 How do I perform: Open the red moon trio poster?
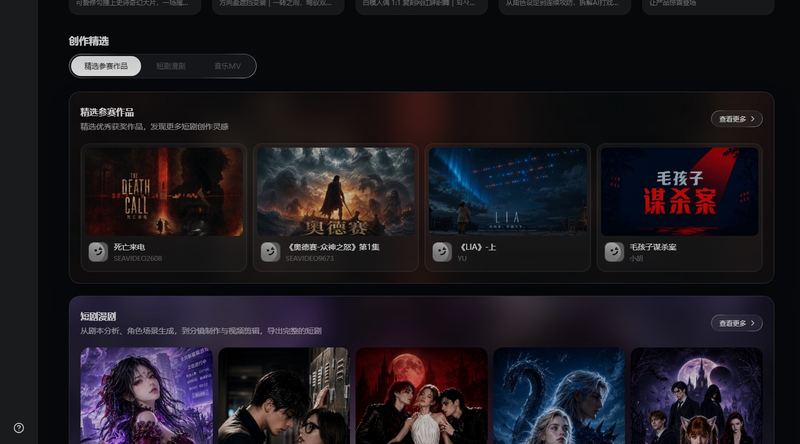point(421,396)
